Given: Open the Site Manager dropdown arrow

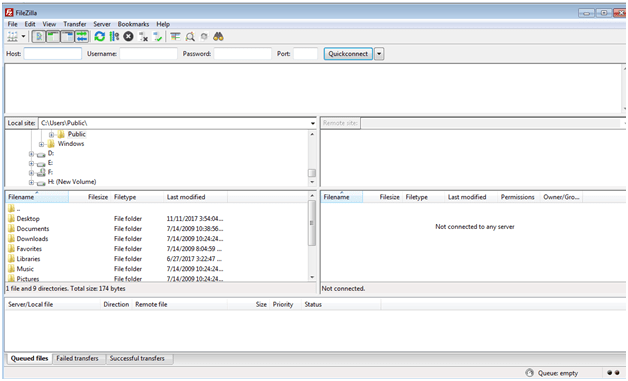Looking at the screenshot, I should pos(23,37).
